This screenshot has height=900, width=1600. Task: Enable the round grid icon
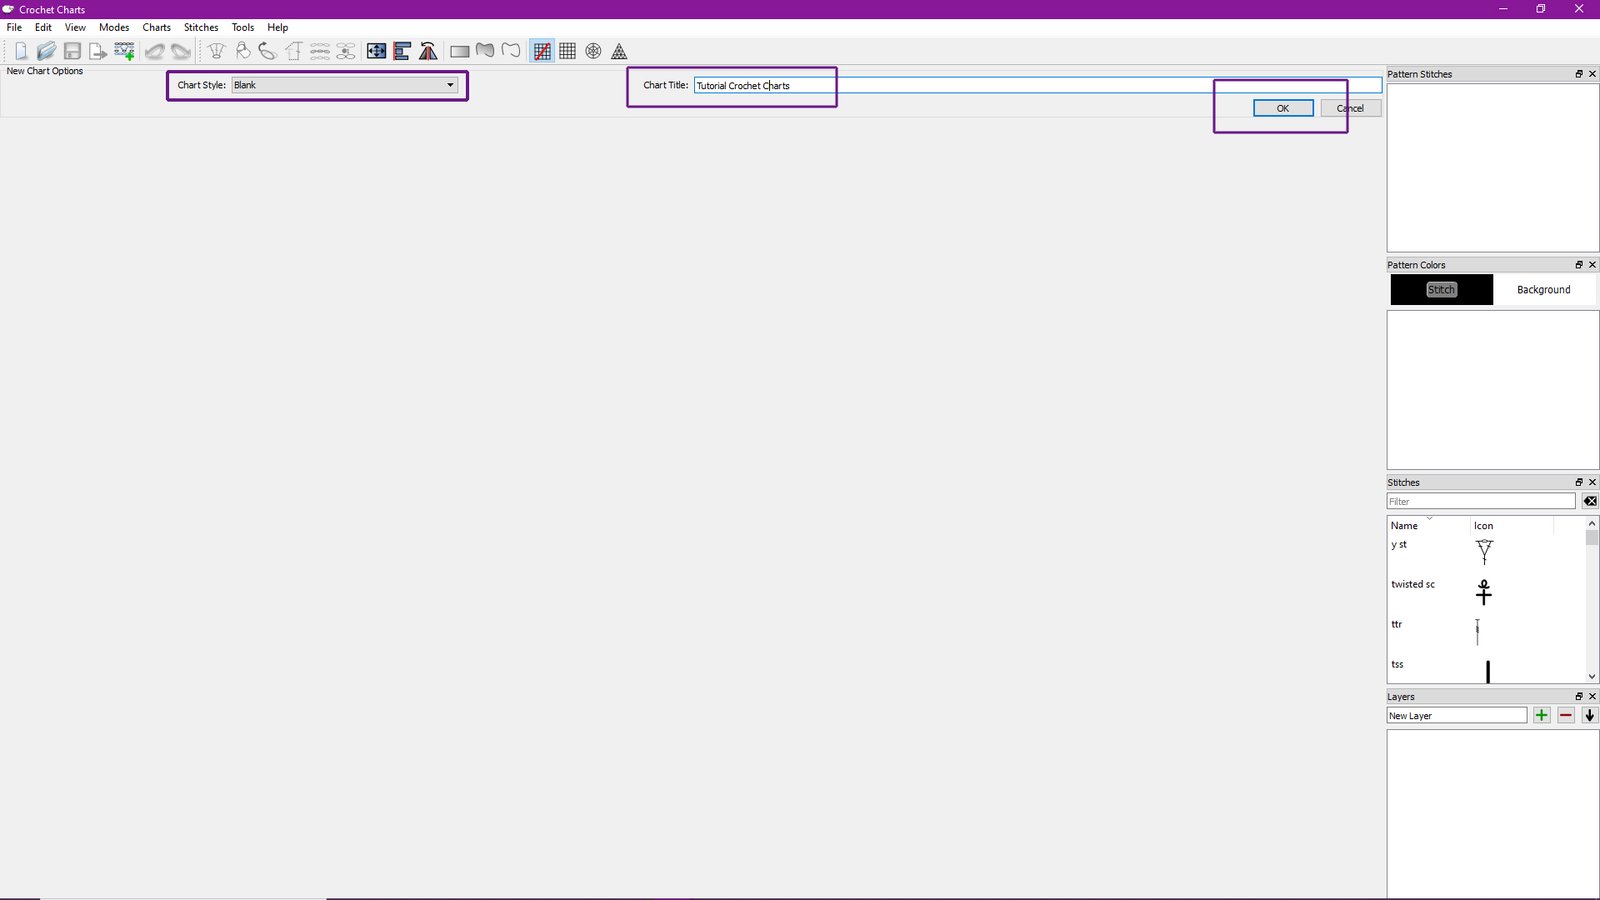[594, 51]
